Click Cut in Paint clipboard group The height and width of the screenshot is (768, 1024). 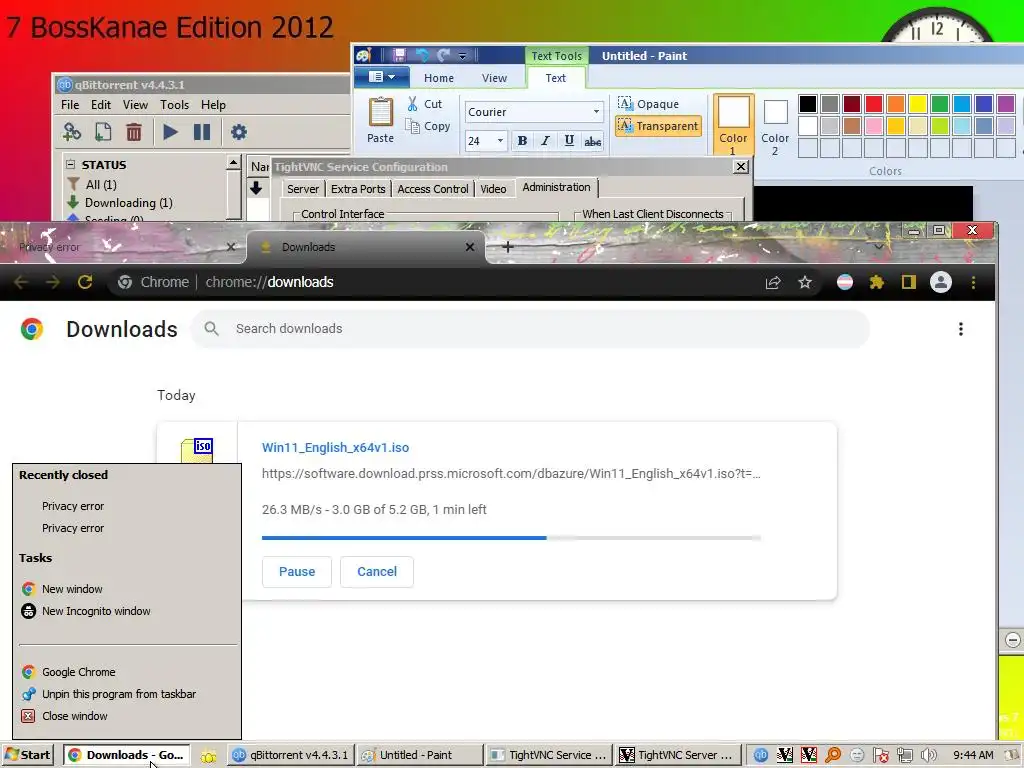pos(424,104)
